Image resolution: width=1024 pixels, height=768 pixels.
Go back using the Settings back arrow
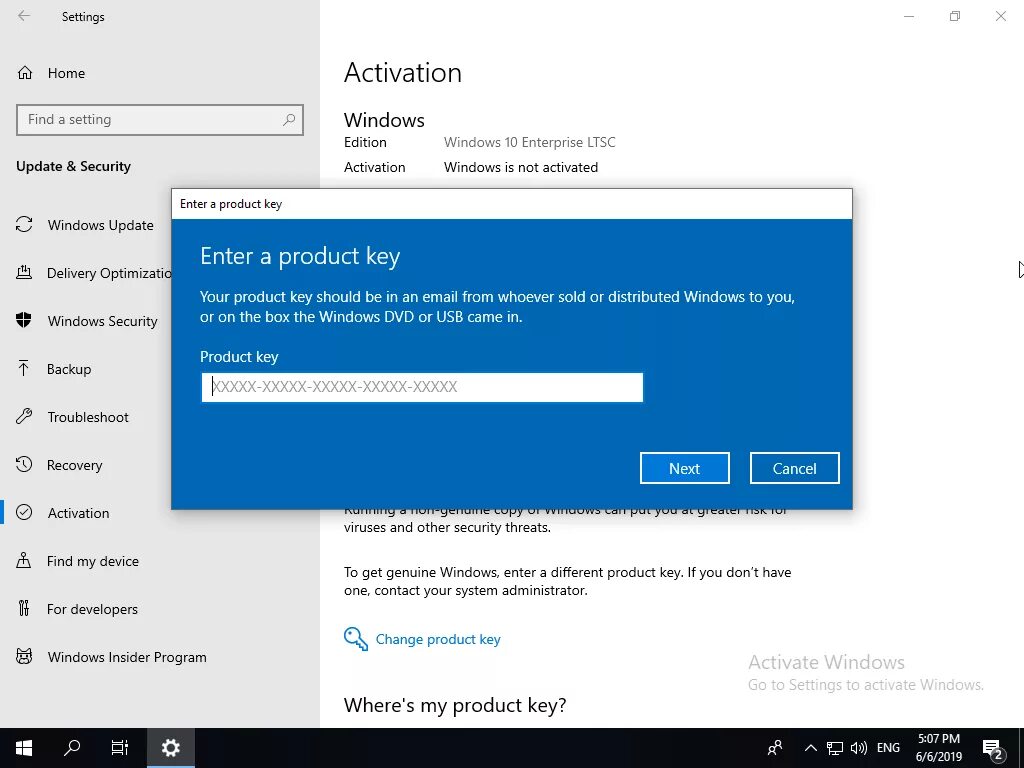pyautogui.click(x=24, y=16)
